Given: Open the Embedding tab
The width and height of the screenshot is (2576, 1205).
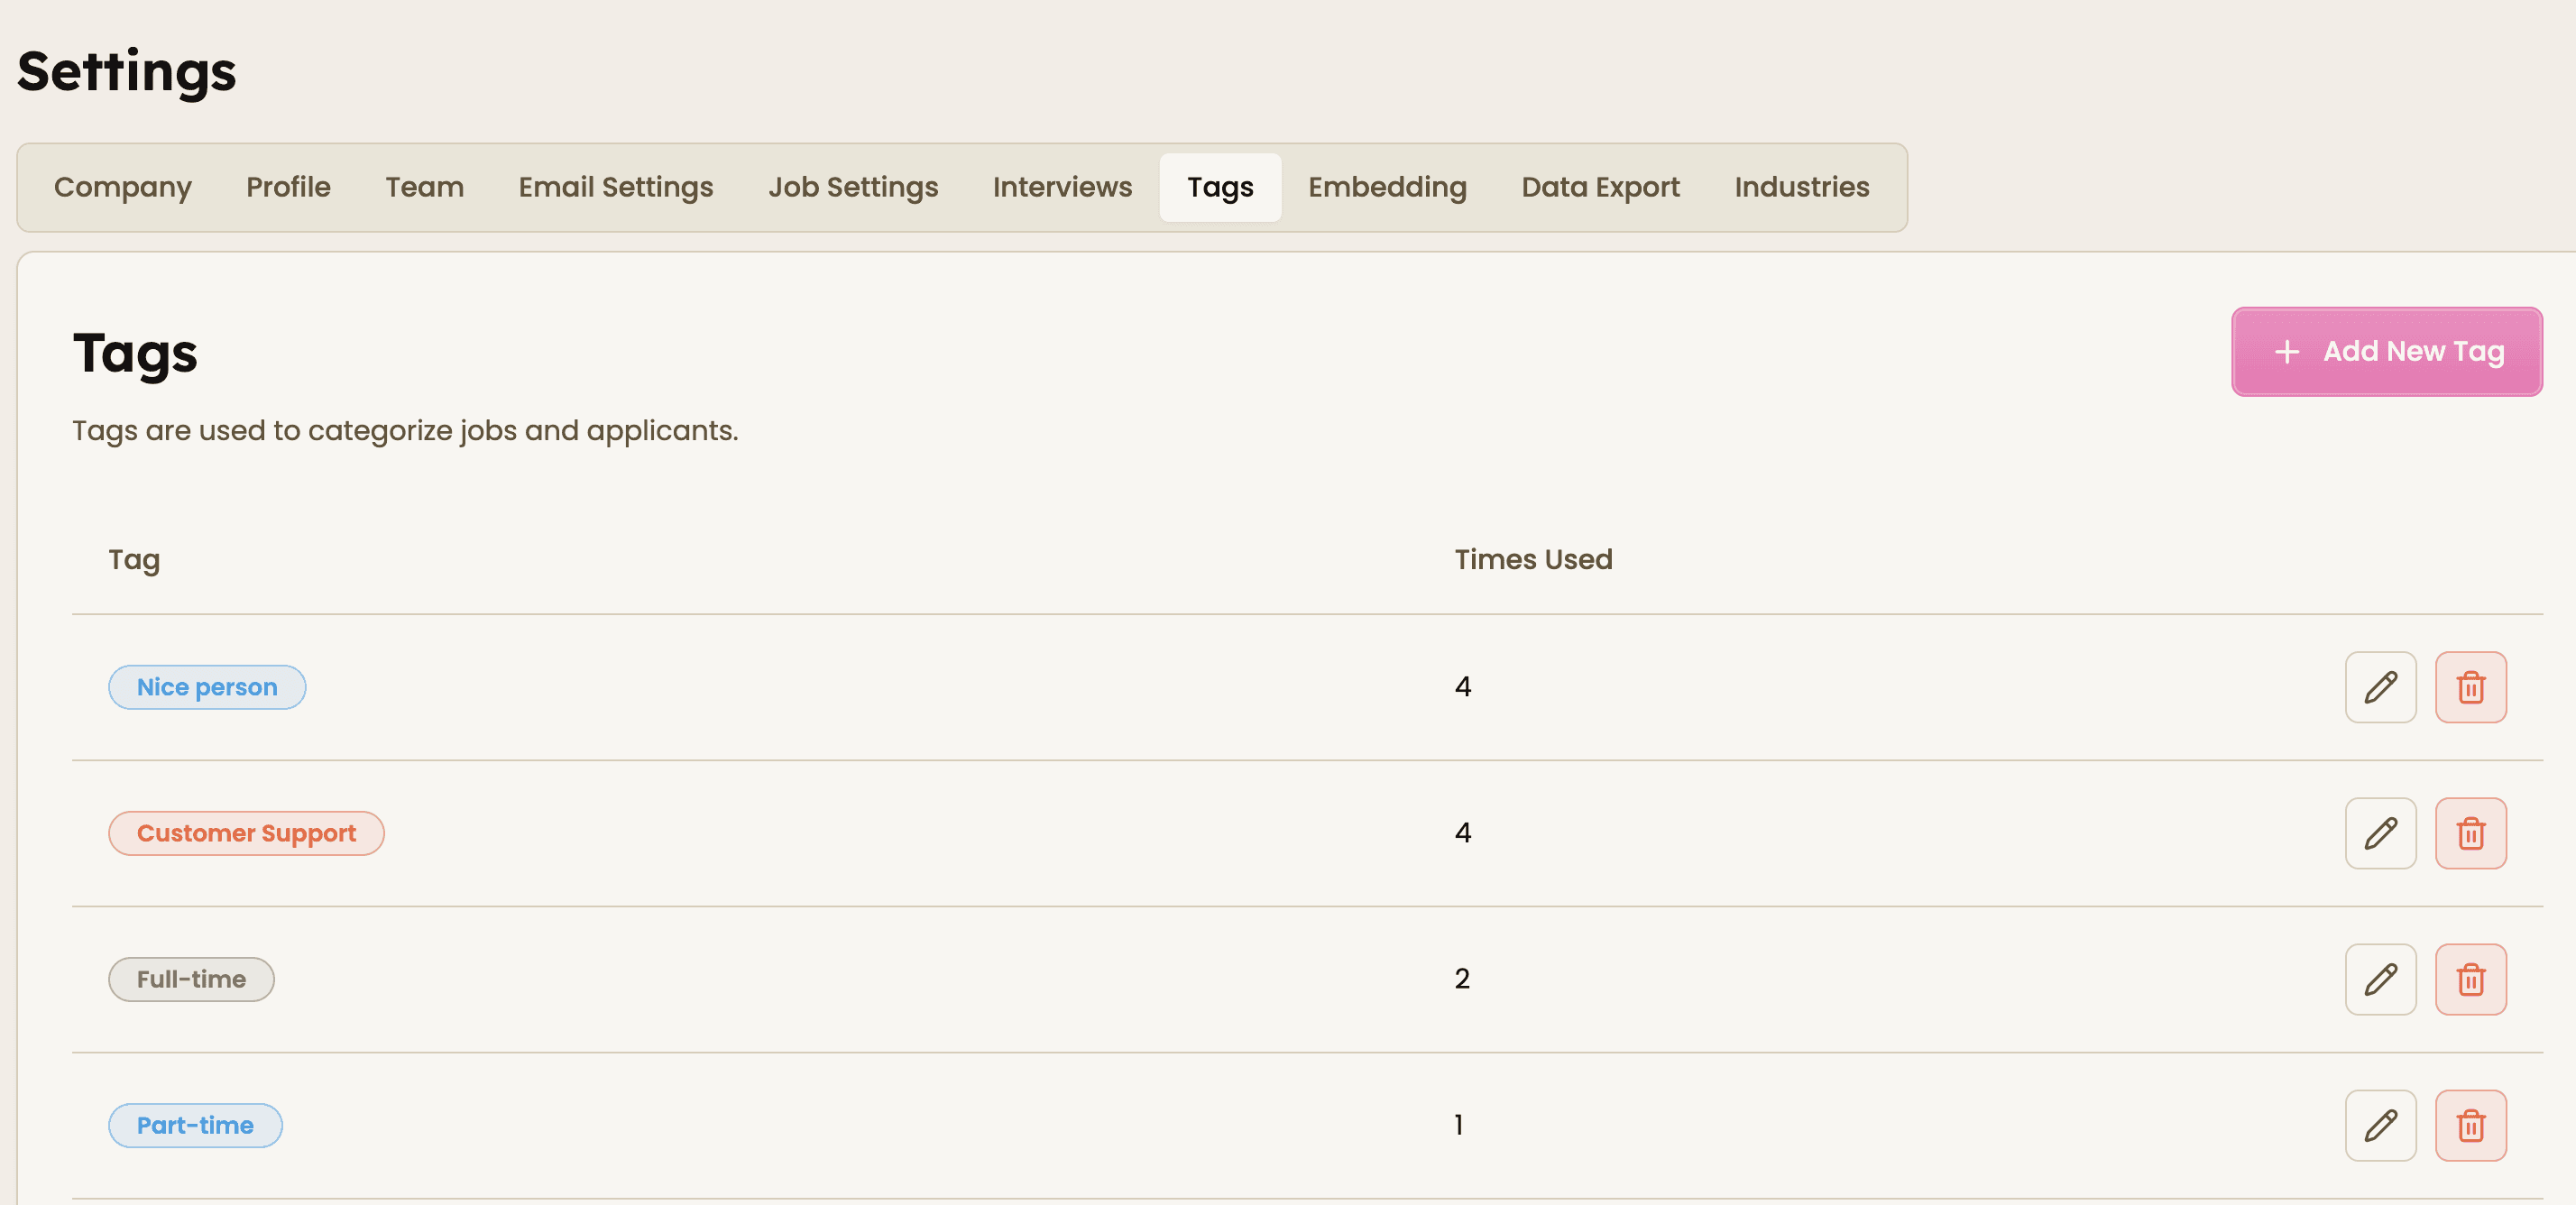Looking at the screenshot, I should (x=1387, y=187).
